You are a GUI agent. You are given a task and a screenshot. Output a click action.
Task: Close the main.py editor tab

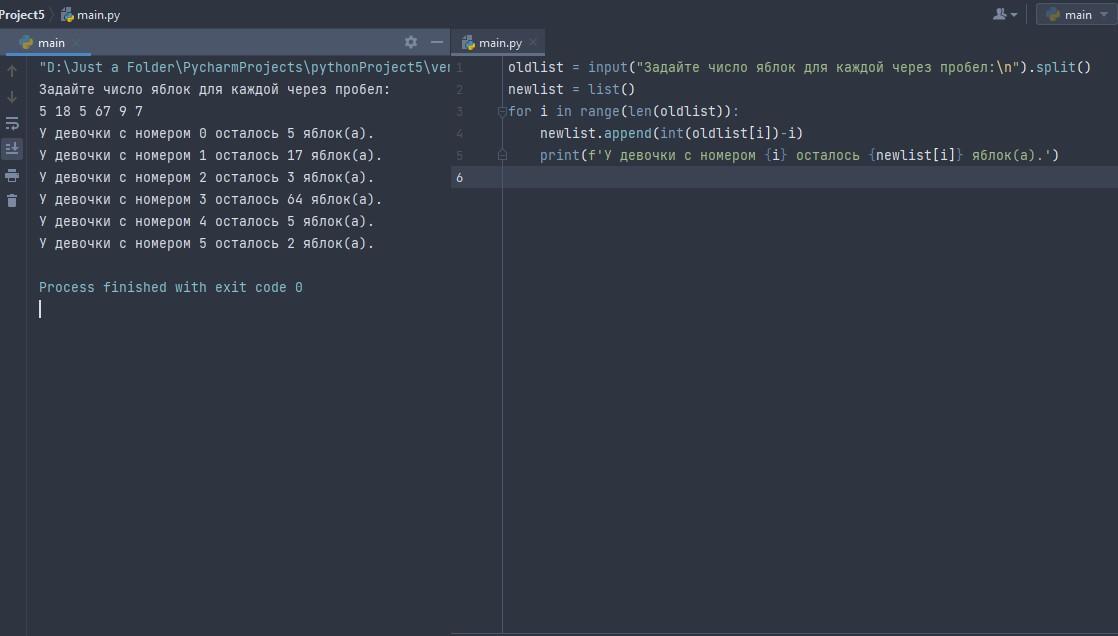pos(533,43)
